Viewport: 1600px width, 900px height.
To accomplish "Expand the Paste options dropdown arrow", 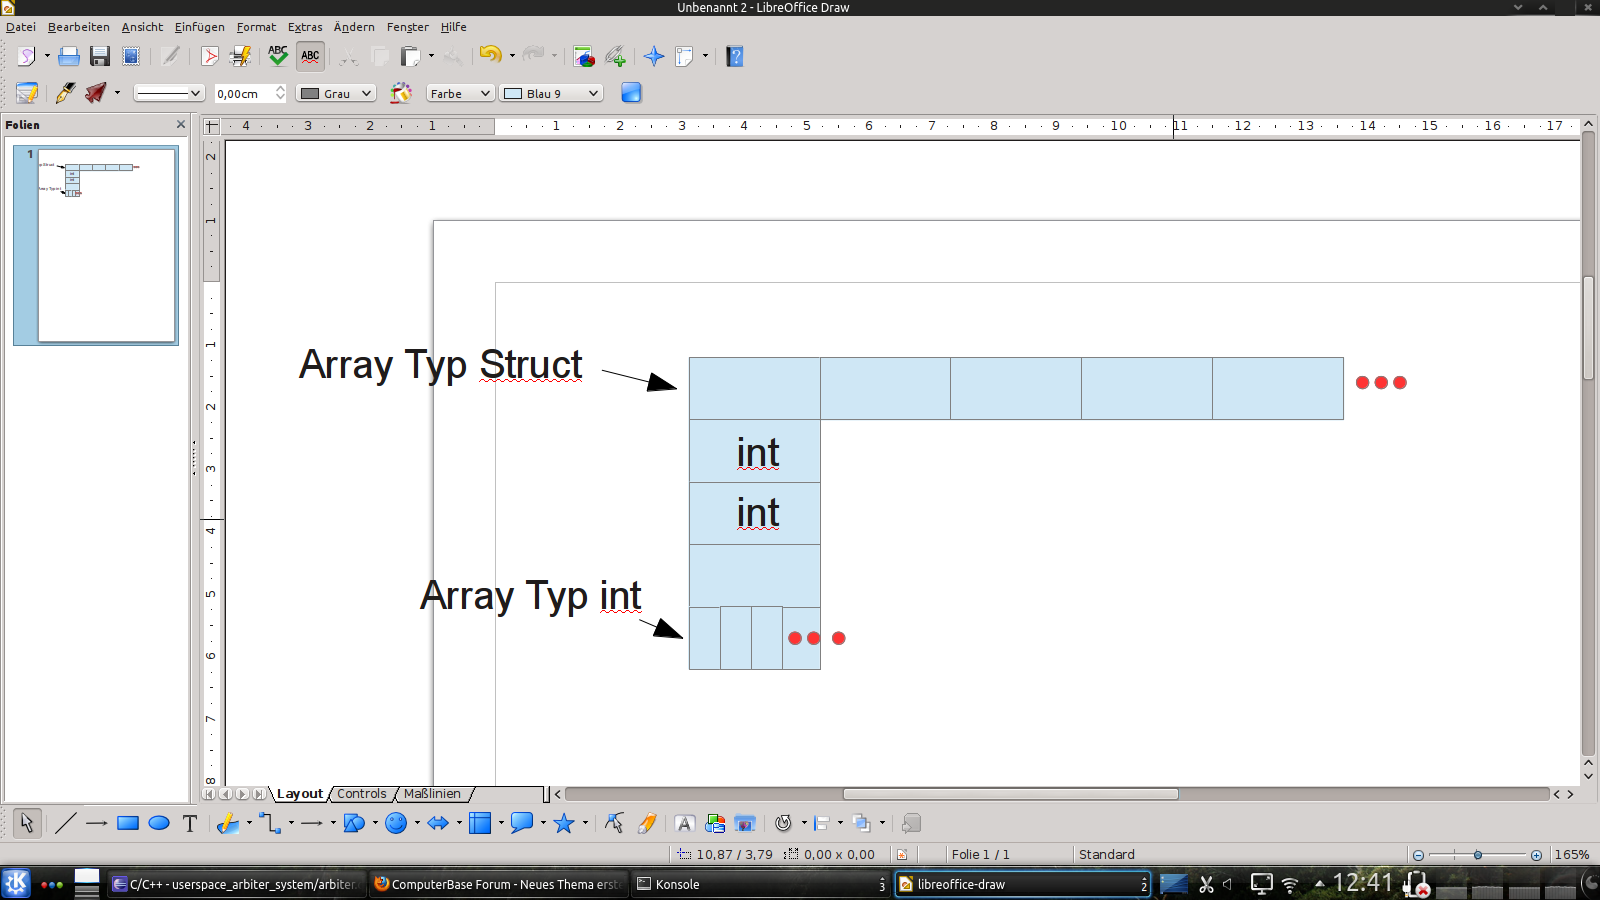I will (x=431, y=56).
